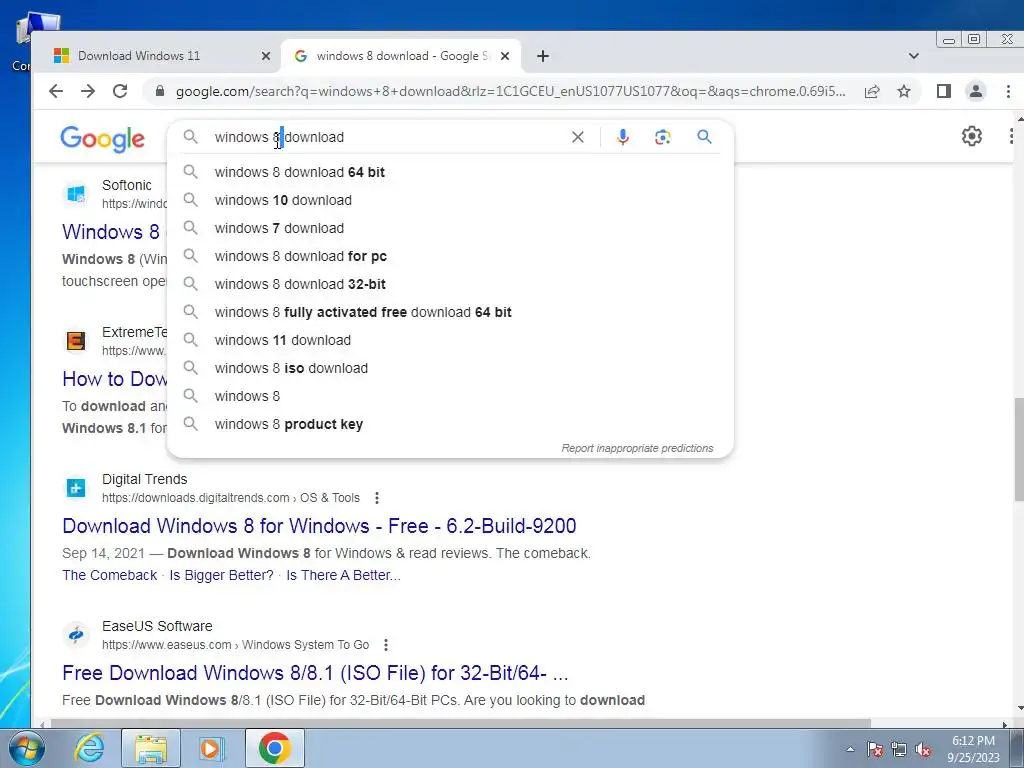Click the EaseUS Software site favicon
This screenshot has width=1024, height=768.
pos(76,635)
